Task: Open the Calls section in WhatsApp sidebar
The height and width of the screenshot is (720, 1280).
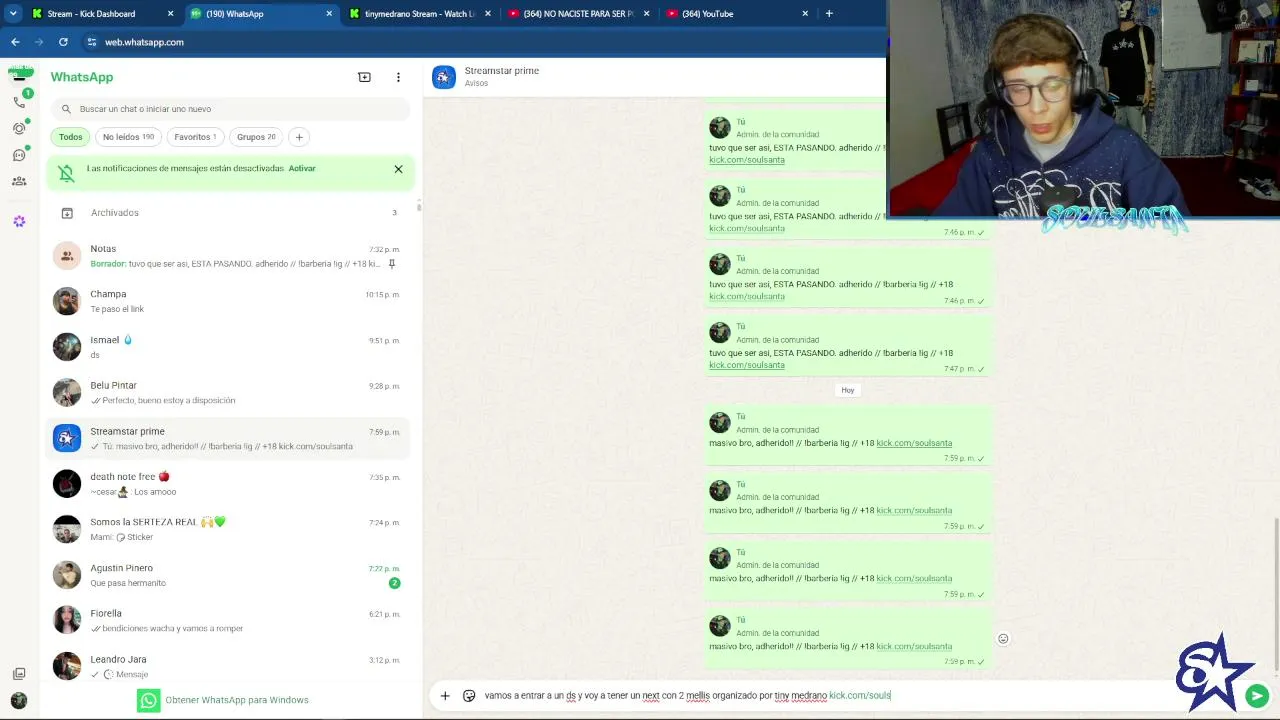Action: 19,102
